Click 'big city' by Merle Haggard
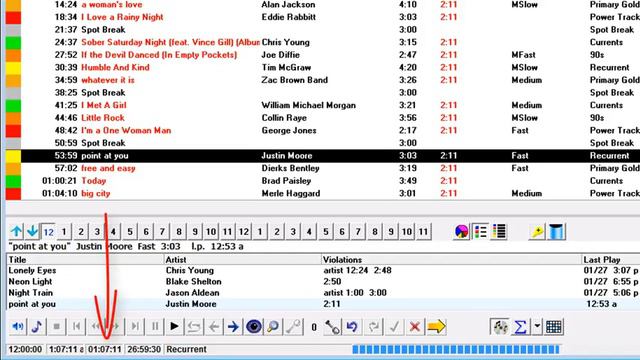Viewport: 640px width, 360px height. (96, 193)
